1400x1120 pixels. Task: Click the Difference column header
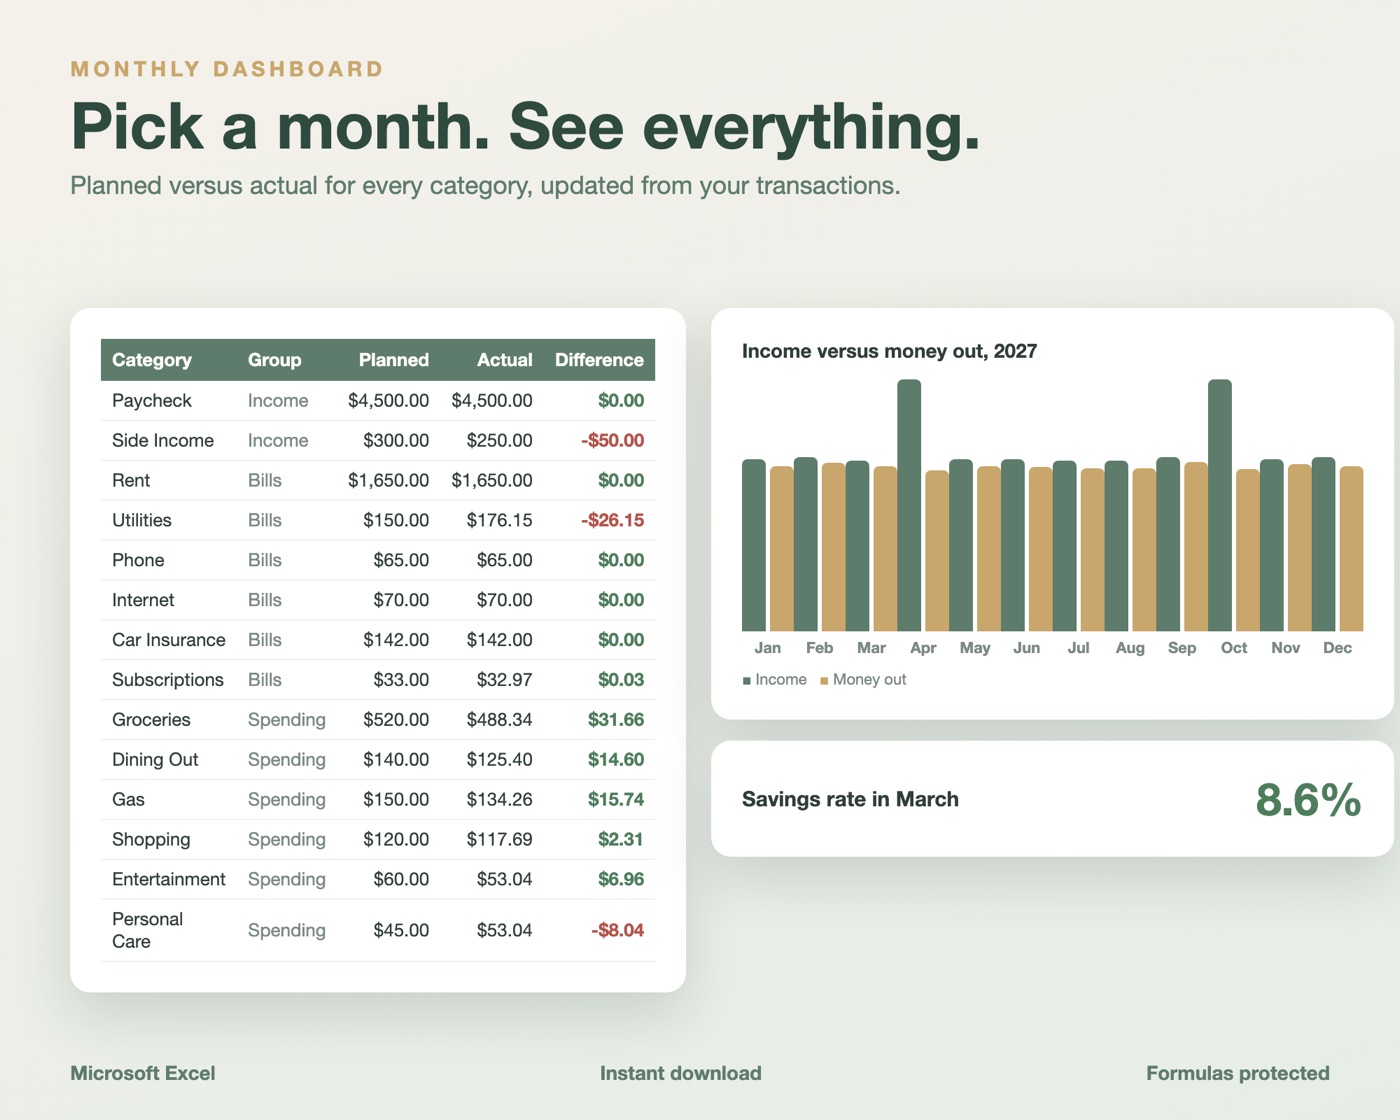click(x=599, y=360)
